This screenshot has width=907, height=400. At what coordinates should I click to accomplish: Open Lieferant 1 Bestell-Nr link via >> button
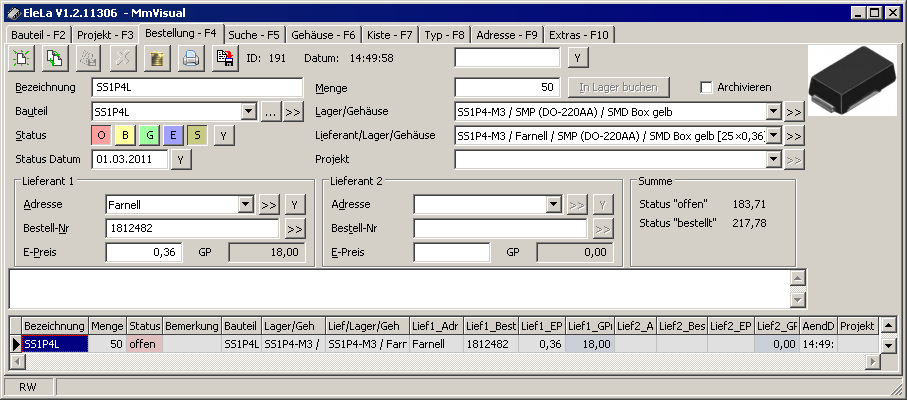coord(294,229)
